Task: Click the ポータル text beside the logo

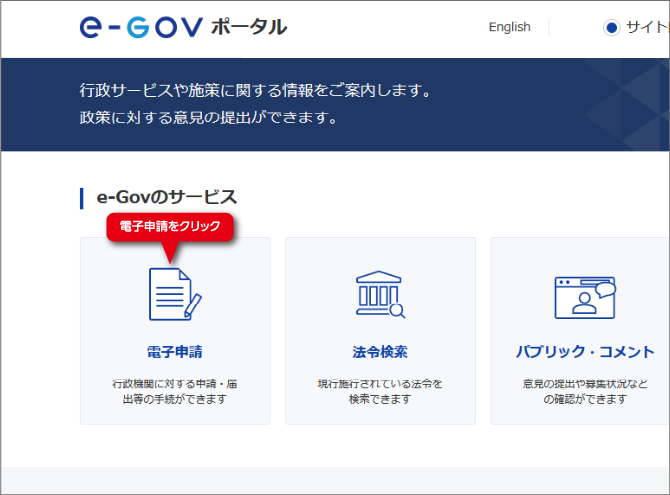Action: tap(249, 27)
